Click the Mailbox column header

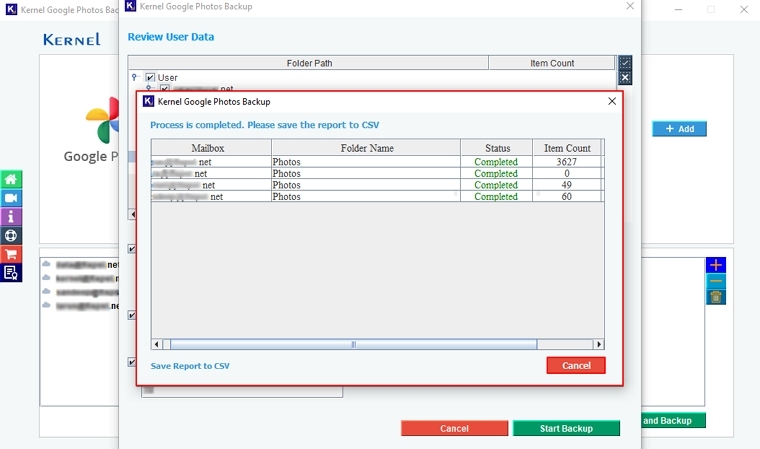click(211, 148)
